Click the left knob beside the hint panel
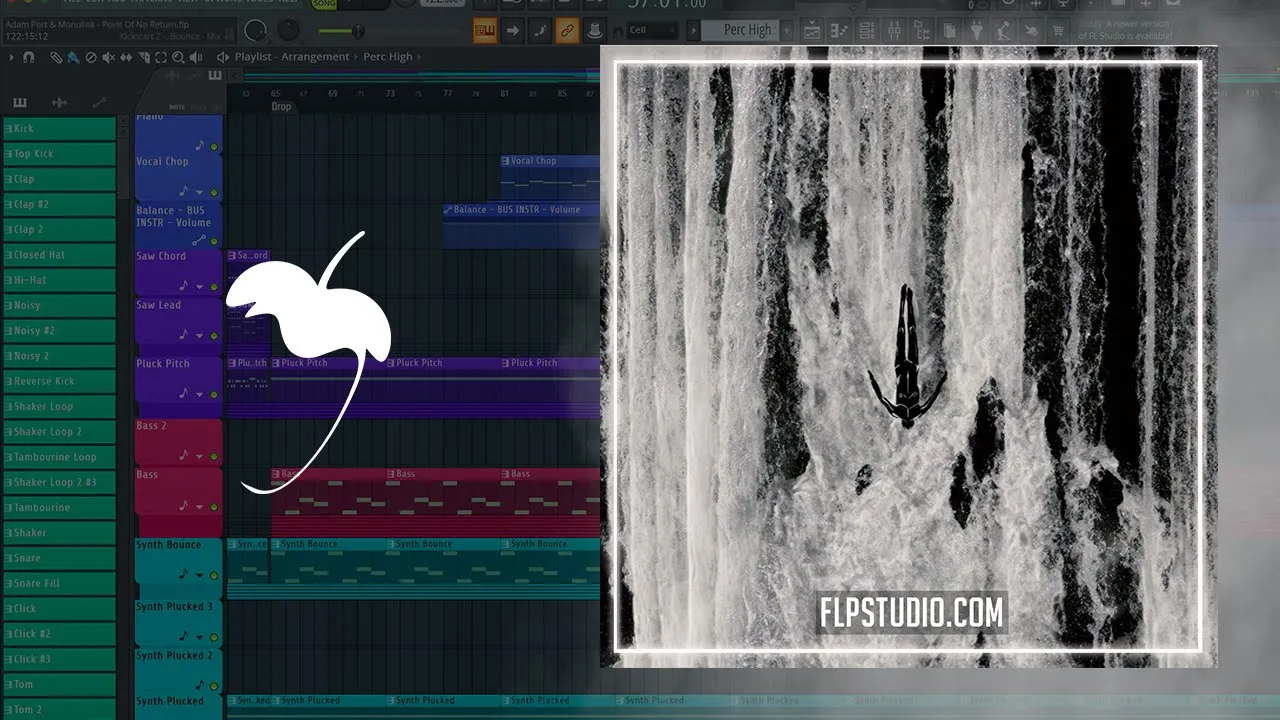This screenshot has height=720, width=1280. 256,31
